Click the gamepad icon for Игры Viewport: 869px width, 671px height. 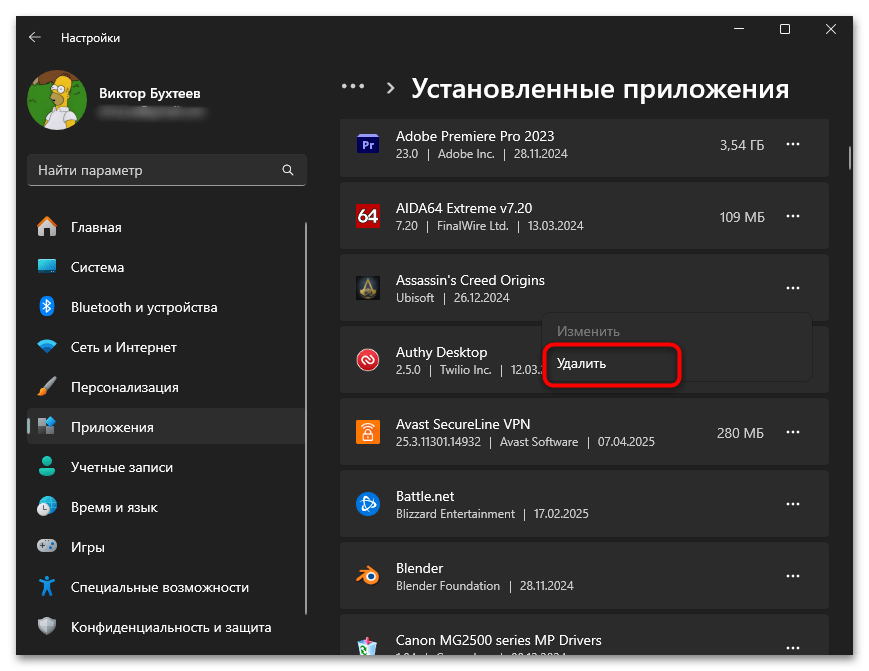47,546
